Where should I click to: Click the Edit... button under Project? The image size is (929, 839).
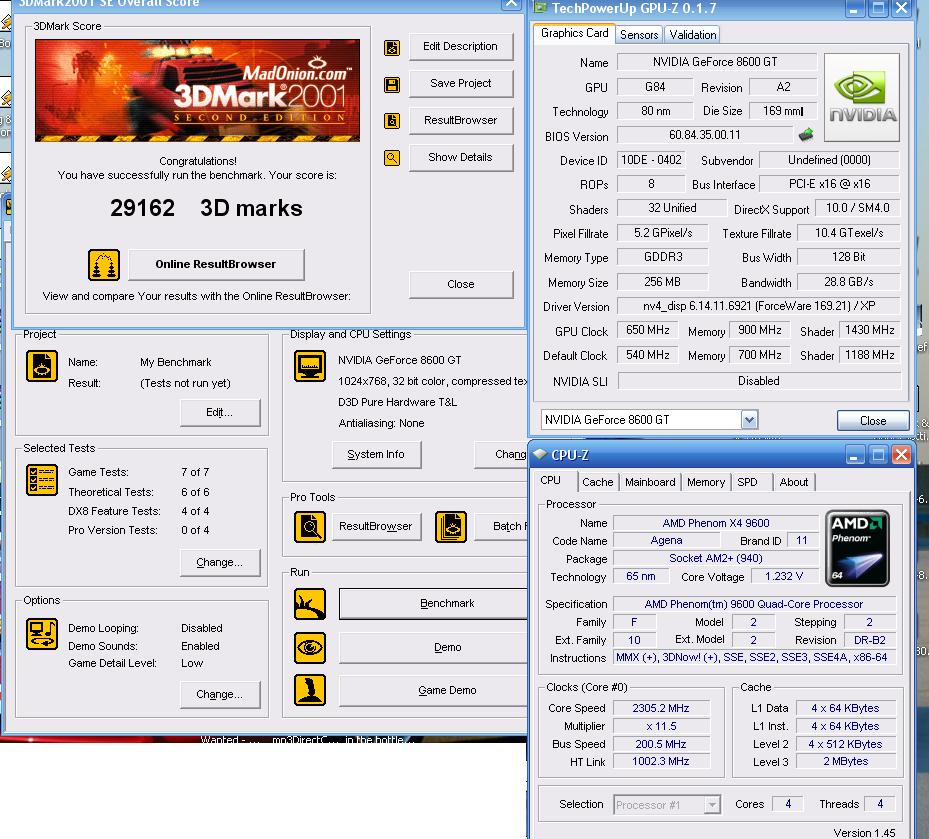pyautogui.click(x=220, y=412)
